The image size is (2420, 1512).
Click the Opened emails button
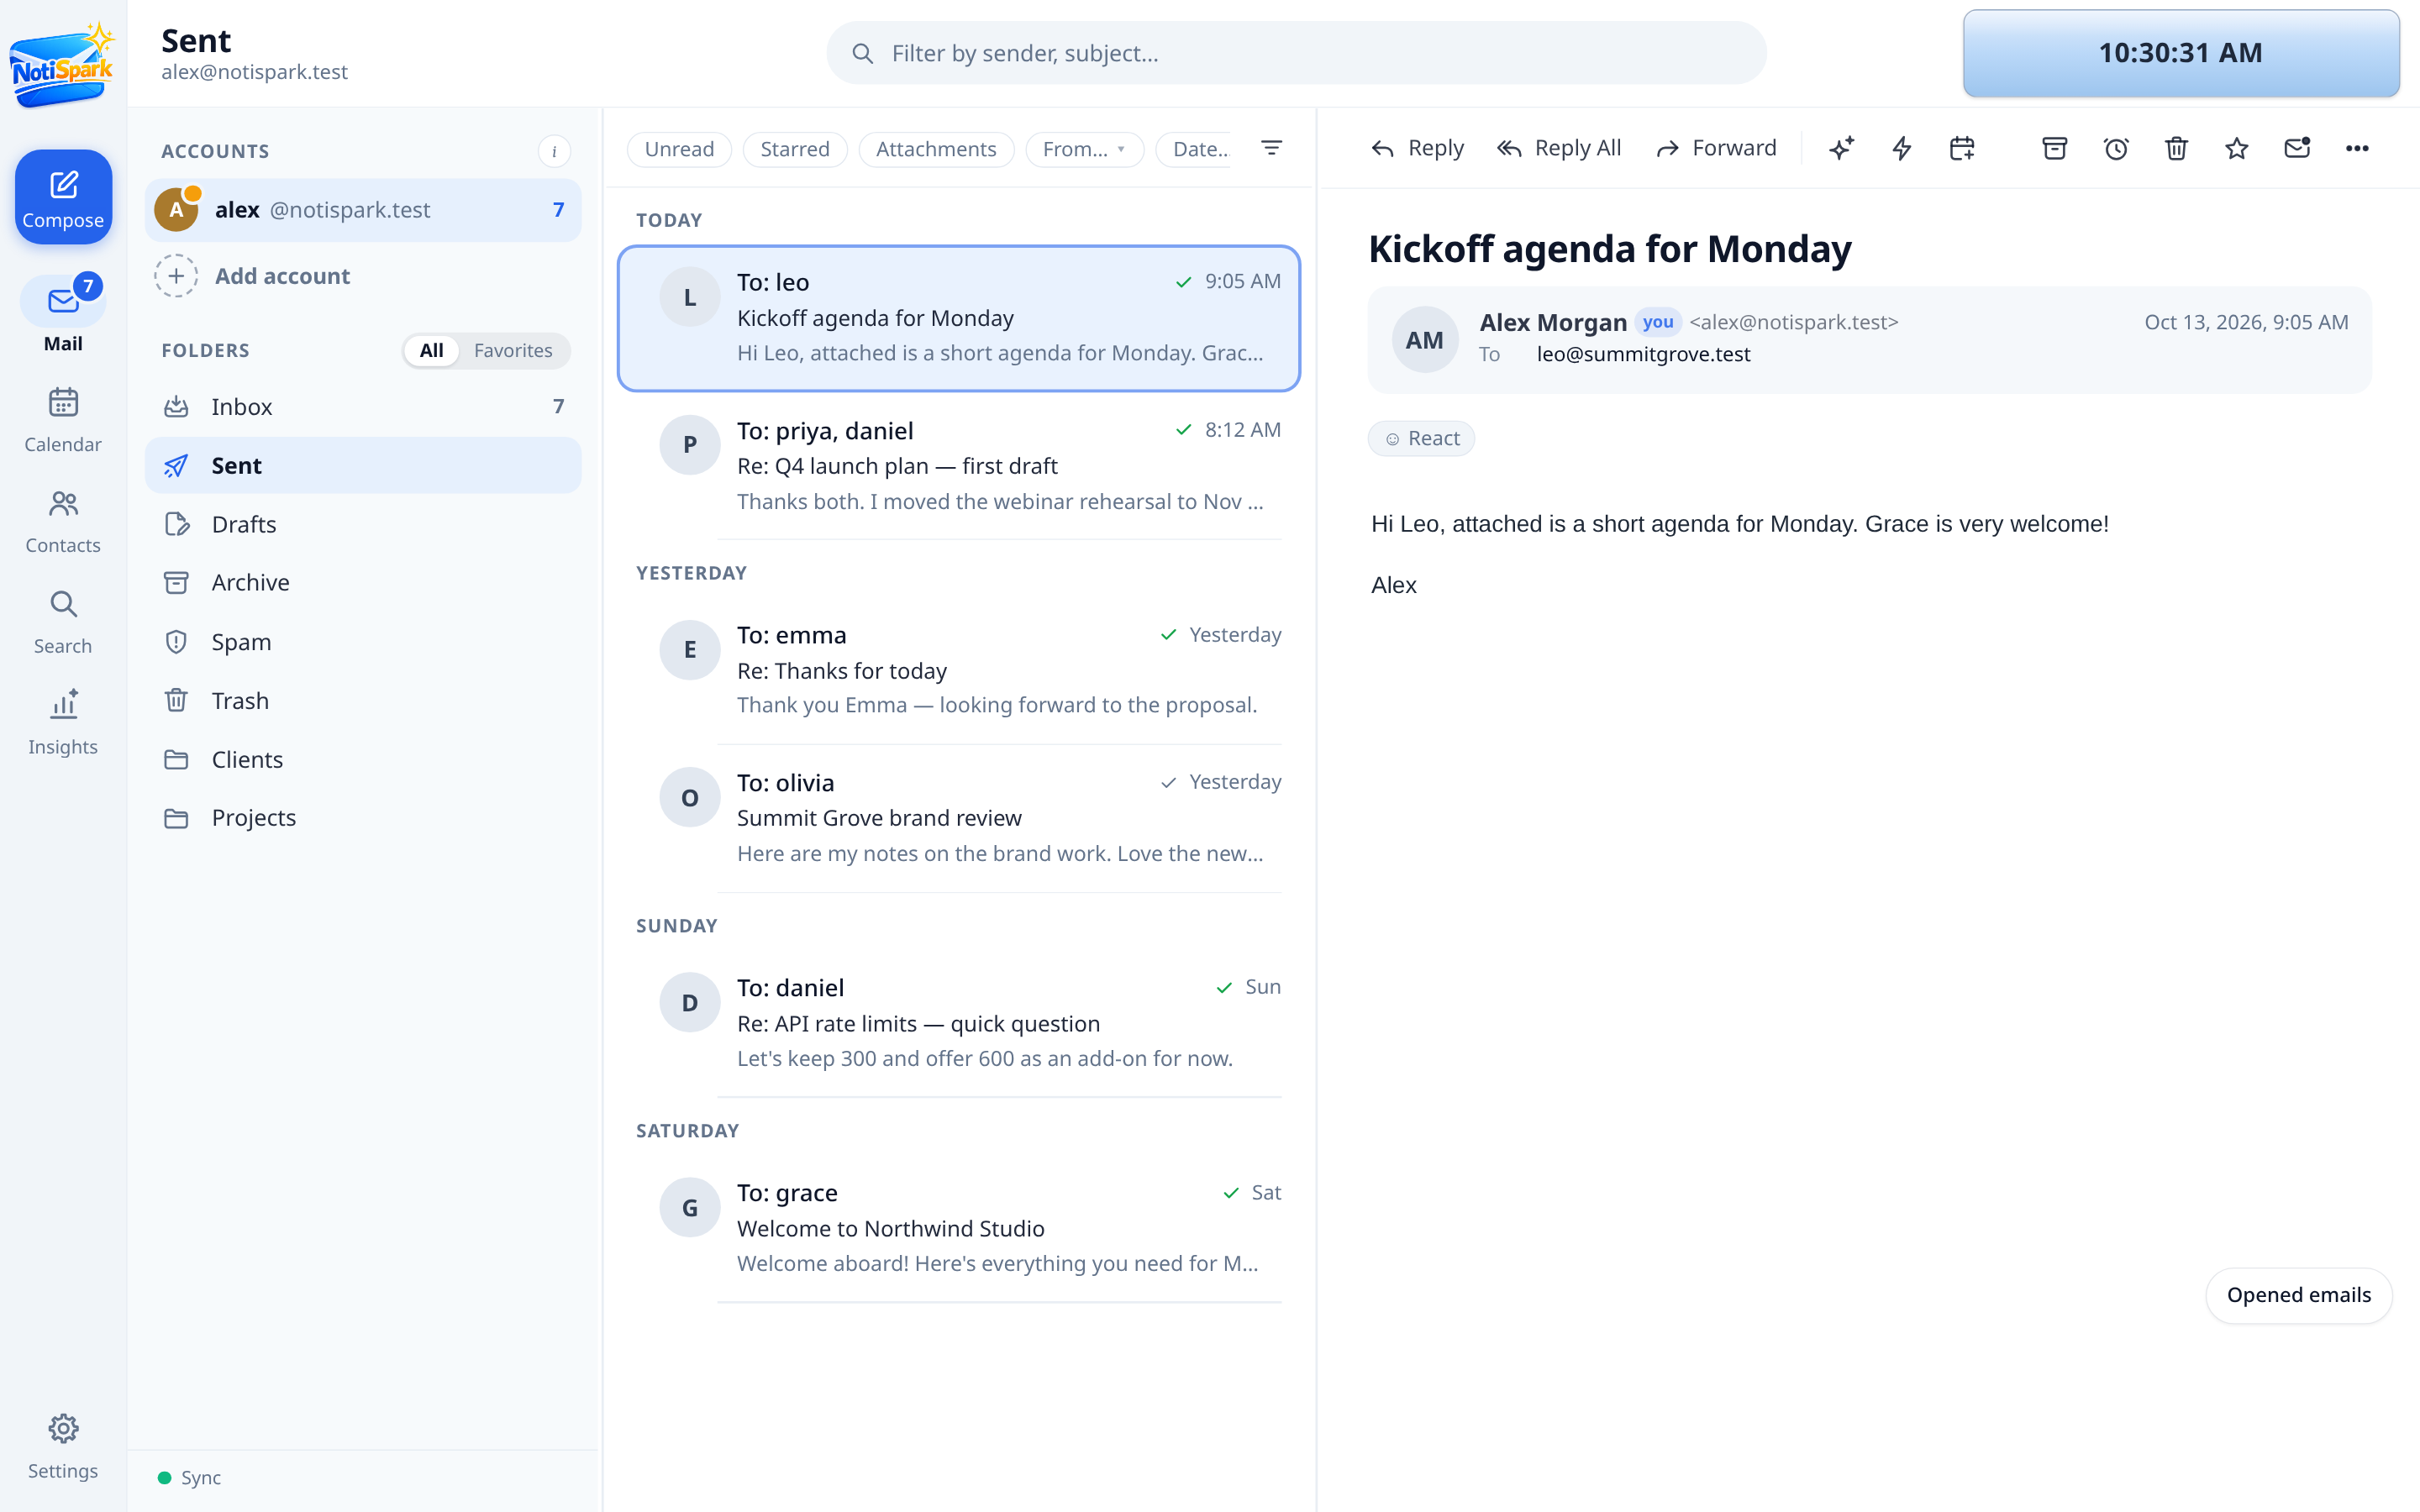2298,1295
